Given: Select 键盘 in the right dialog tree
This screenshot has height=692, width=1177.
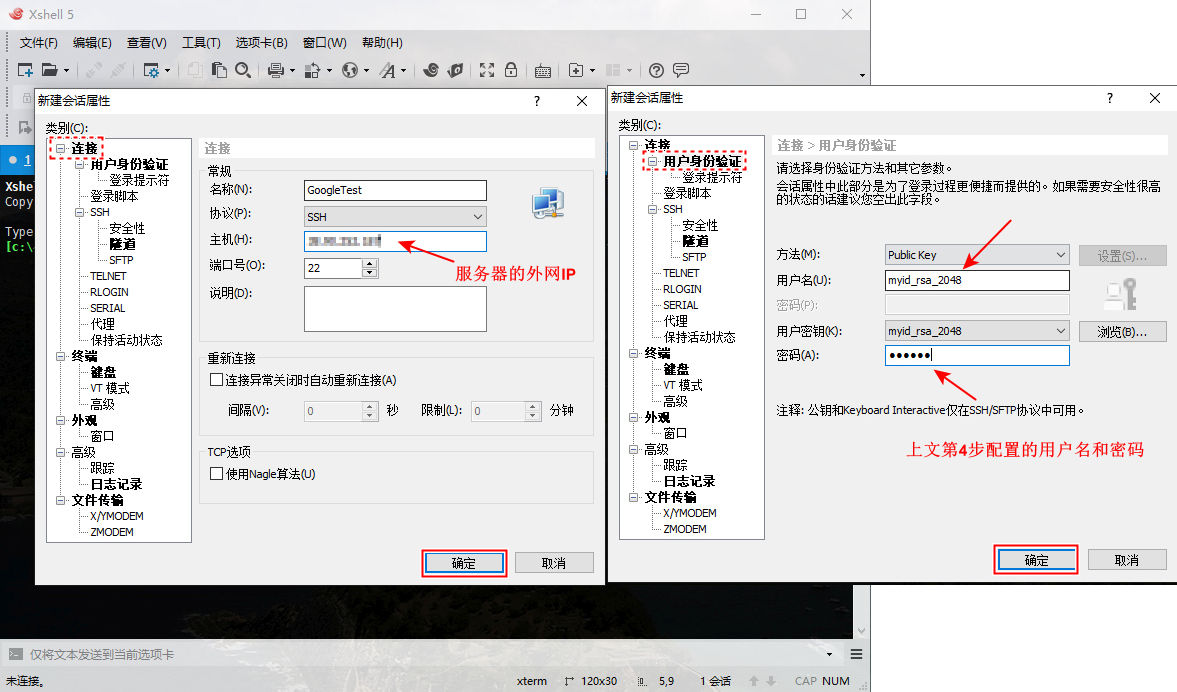Looking at the screenshot, I should coord(676,369).
